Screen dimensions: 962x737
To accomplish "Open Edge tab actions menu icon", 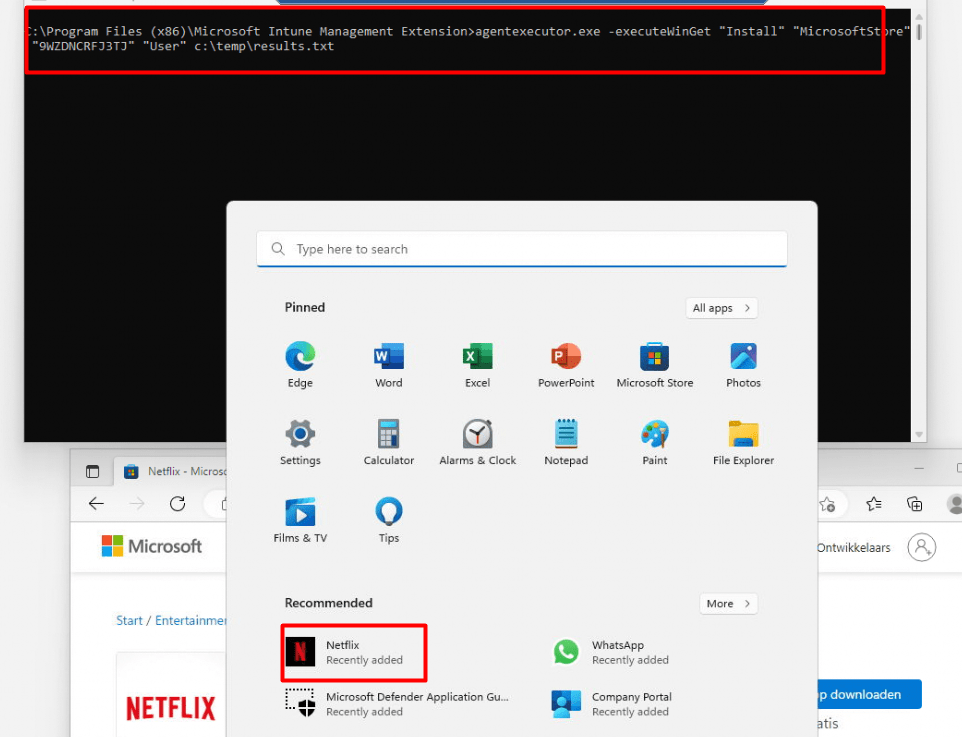I will 92,471.
